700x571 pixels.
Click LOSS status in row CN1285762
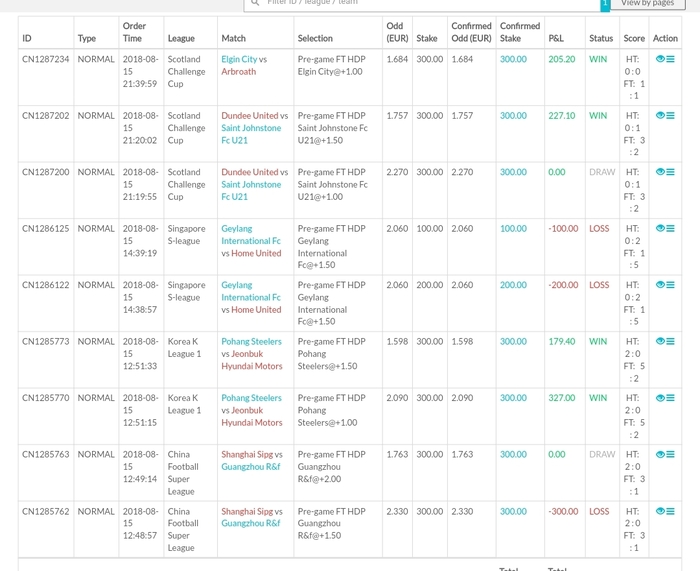pyautogui.click(x=599, y=511)
